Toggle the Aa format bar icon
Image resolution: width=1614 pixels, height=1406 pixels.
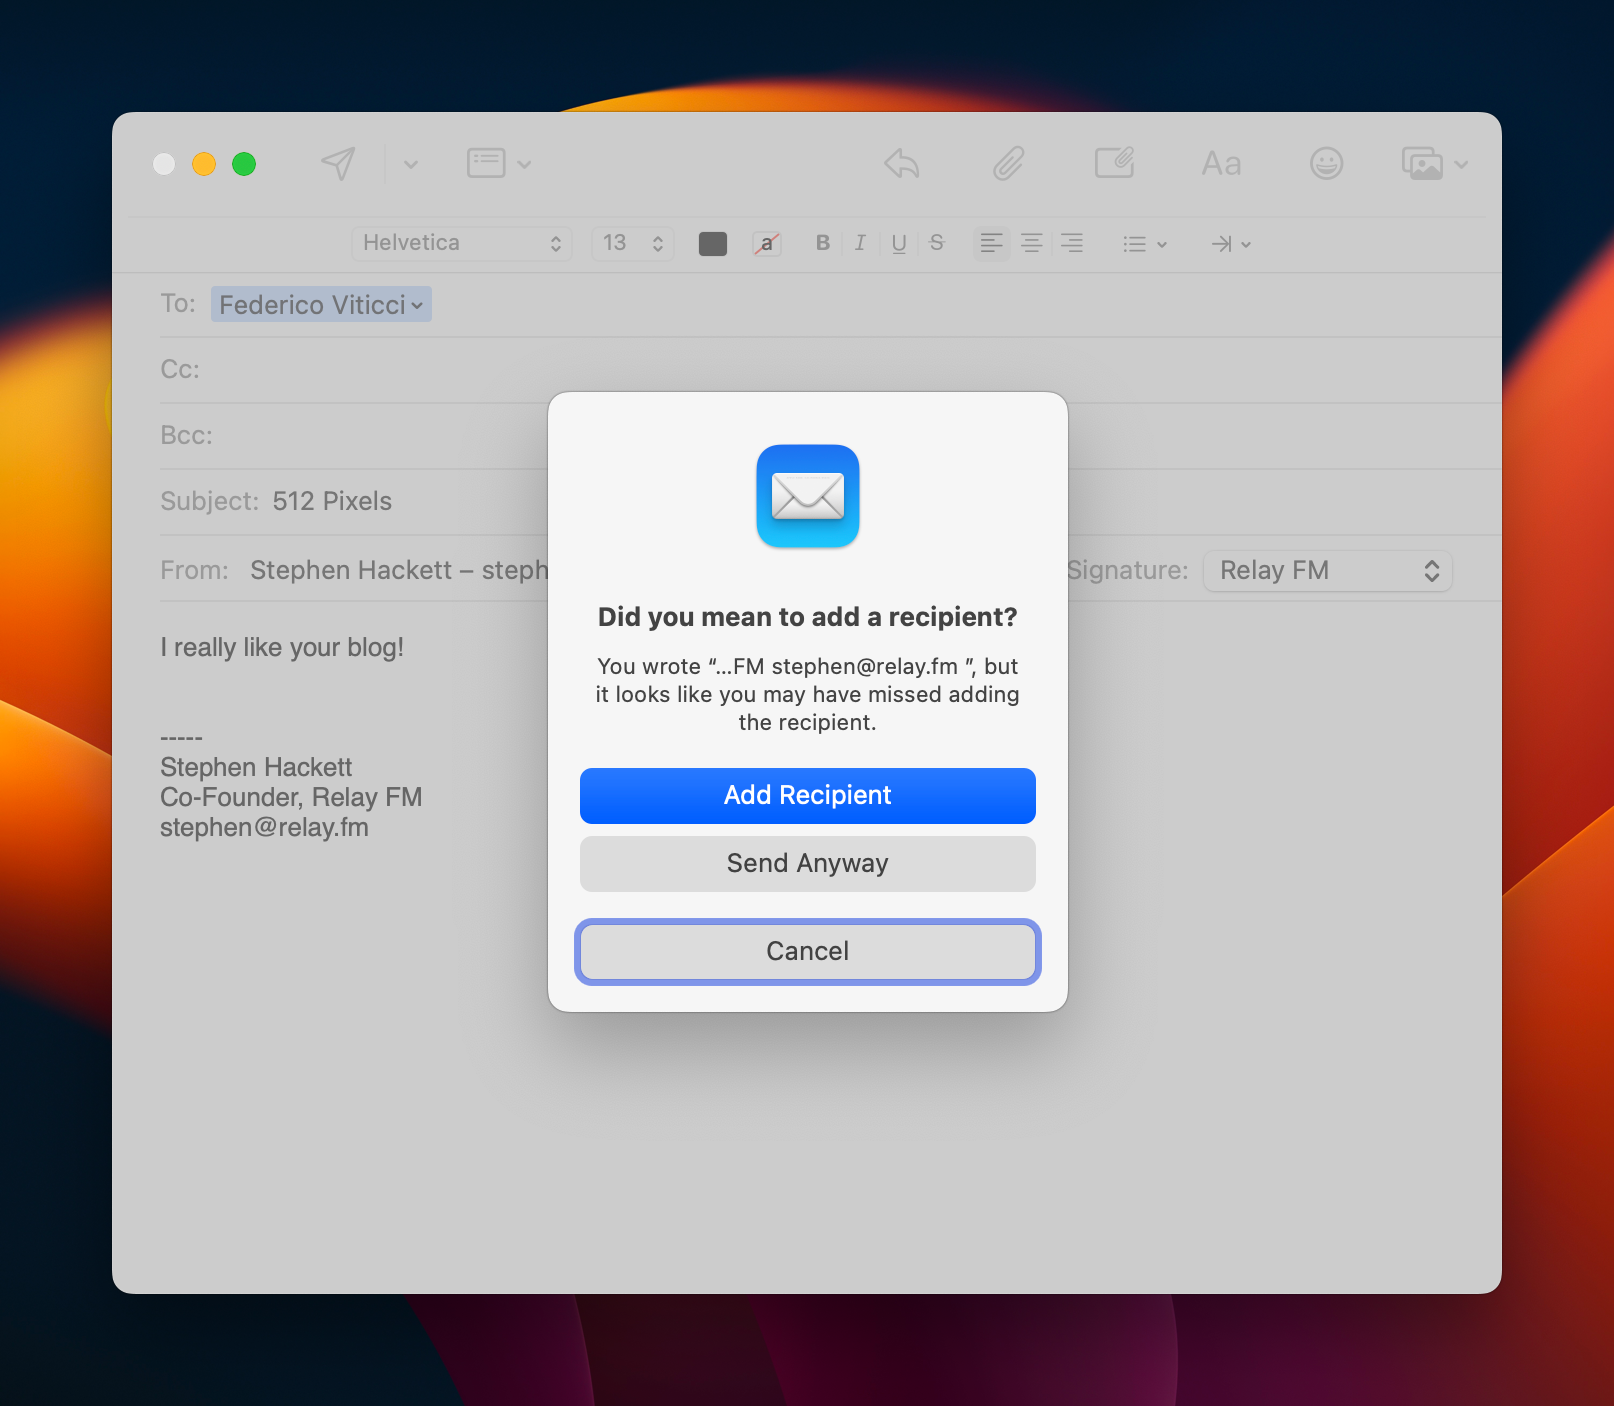pos(1221,163)
